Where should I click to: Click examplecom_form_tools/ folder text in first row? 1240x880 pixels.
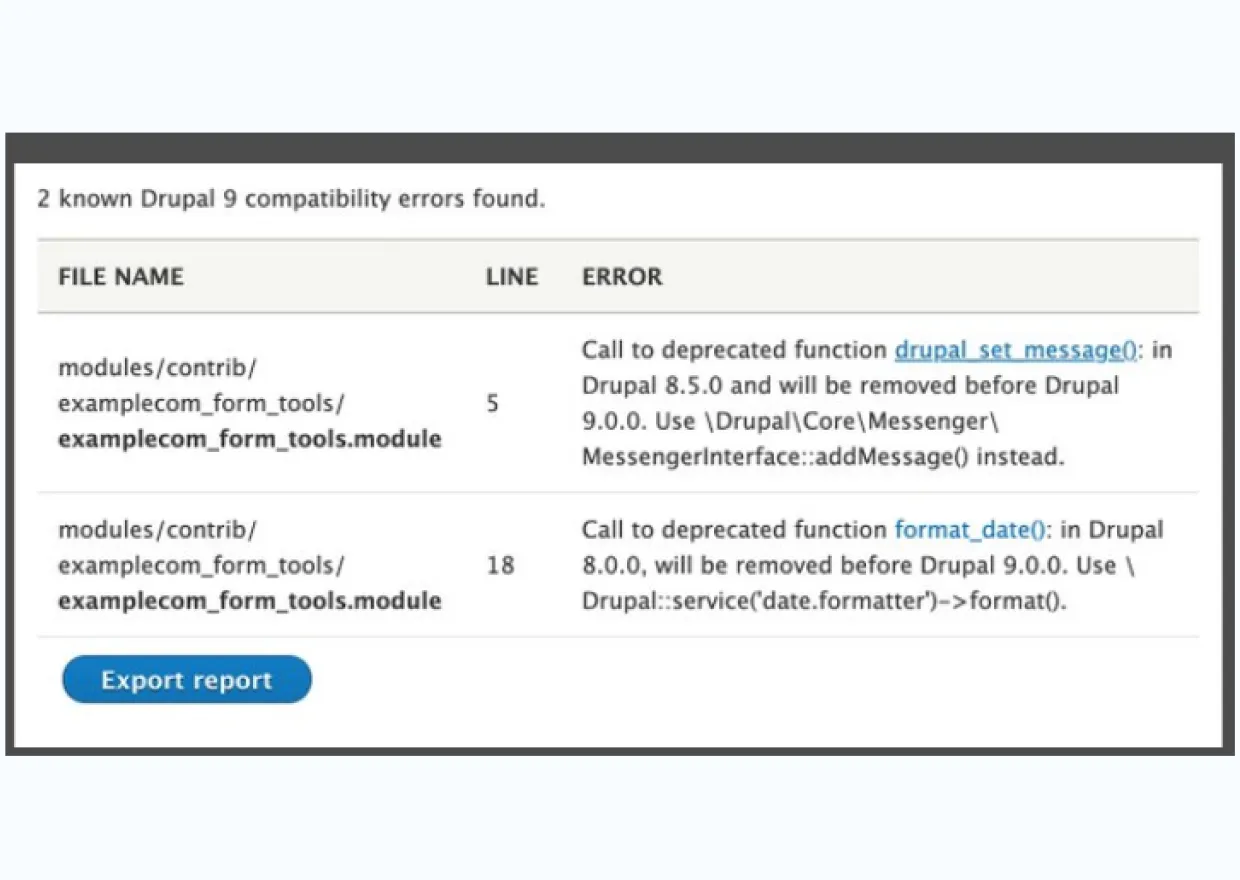201,404
